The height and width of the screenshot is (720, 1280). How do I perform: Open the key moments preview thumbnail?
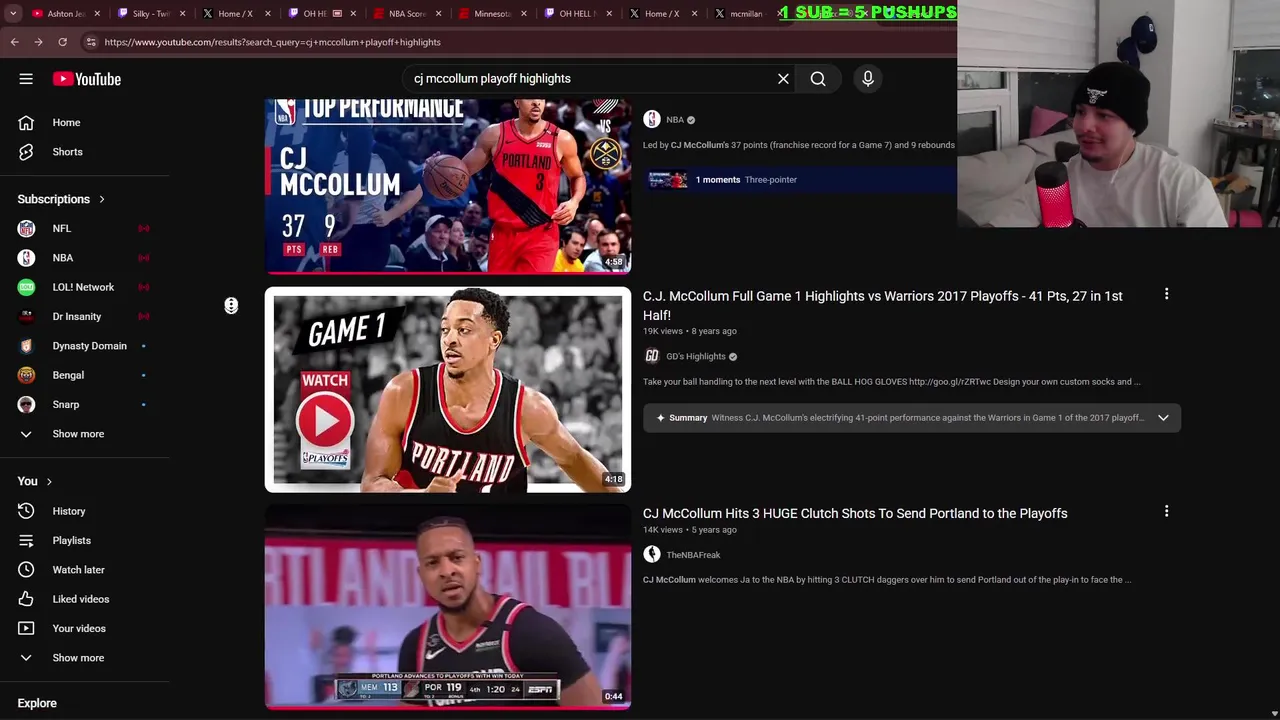click(x=668, y=180)
